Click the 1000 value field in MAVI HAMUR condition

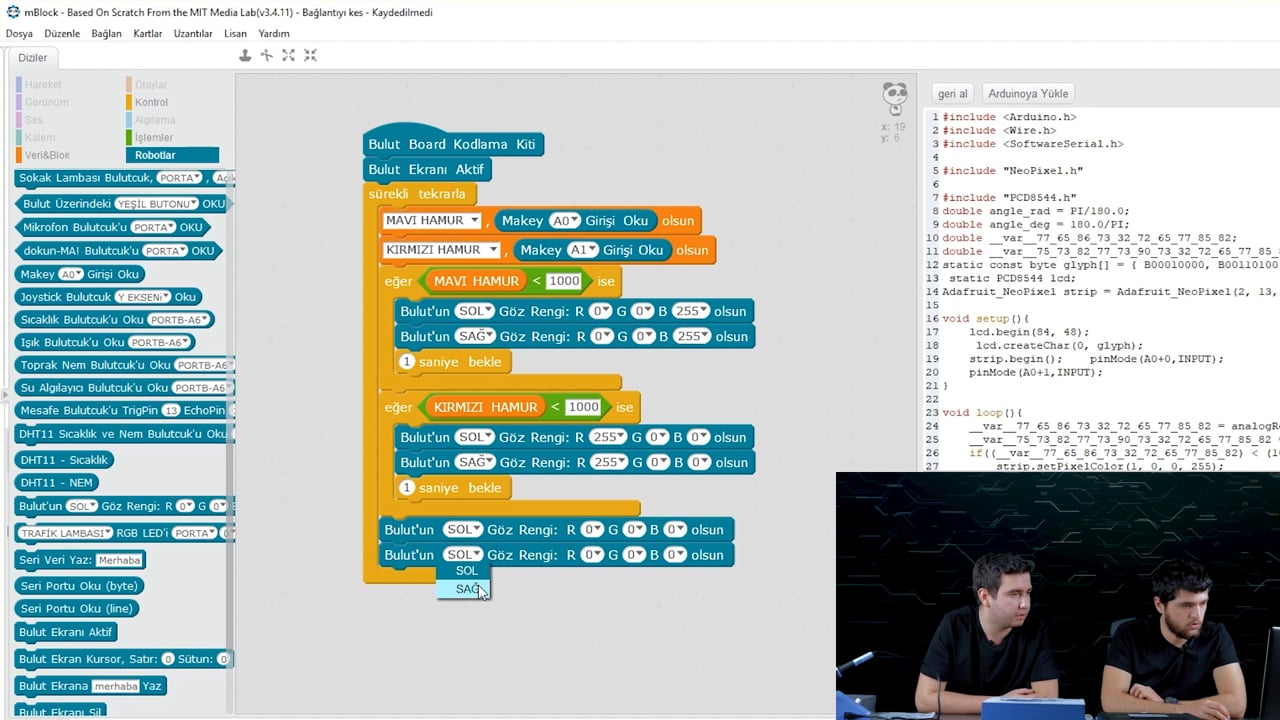pyautogui.click(x=564, y=281)
